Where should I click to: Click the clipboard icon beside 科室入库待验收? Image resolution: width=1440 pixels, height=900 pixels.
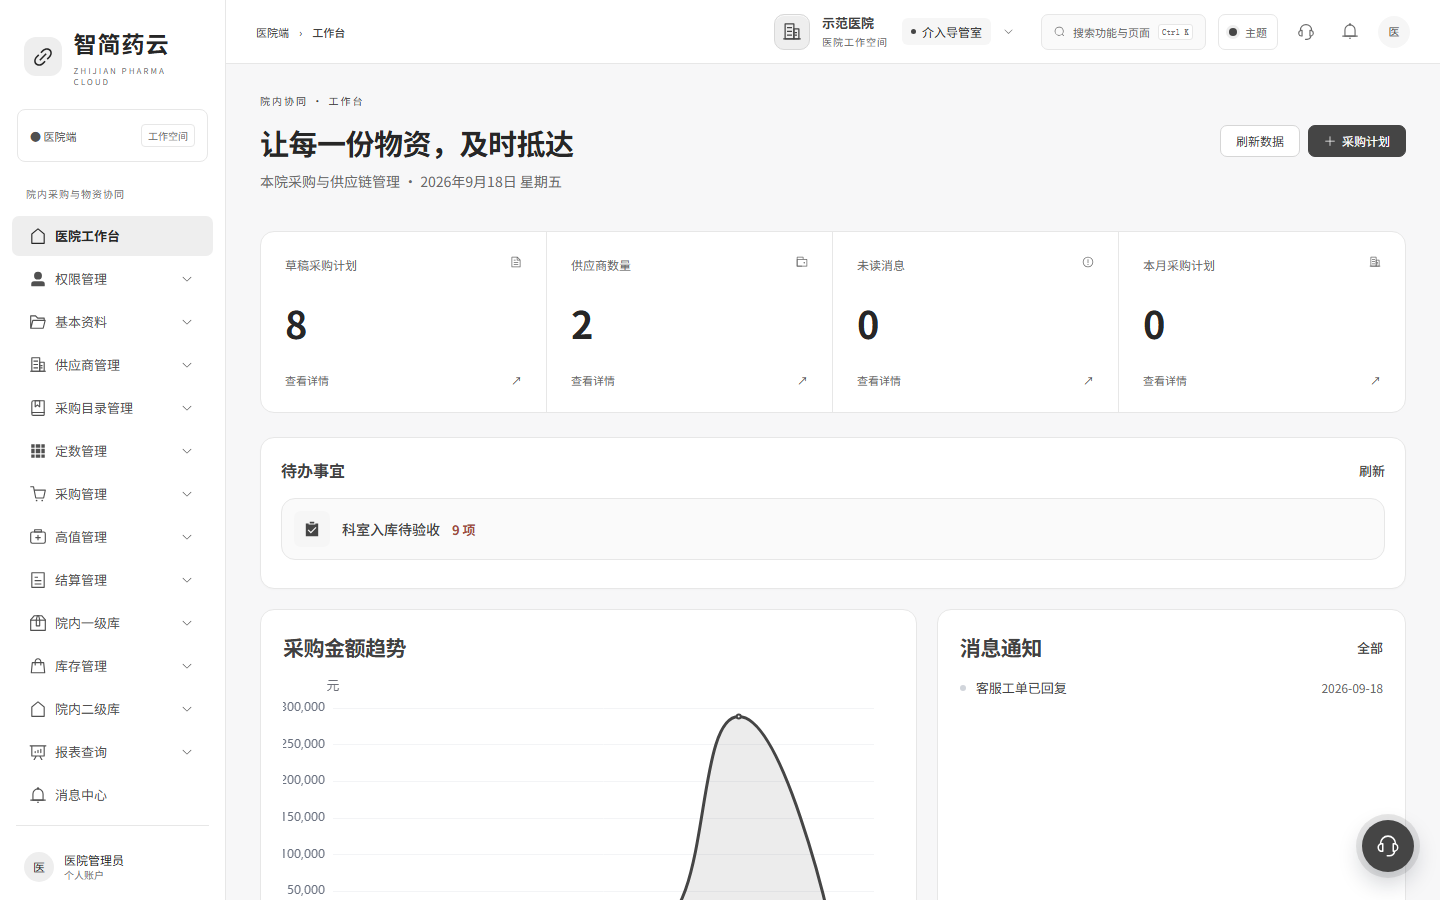[312, 529]
